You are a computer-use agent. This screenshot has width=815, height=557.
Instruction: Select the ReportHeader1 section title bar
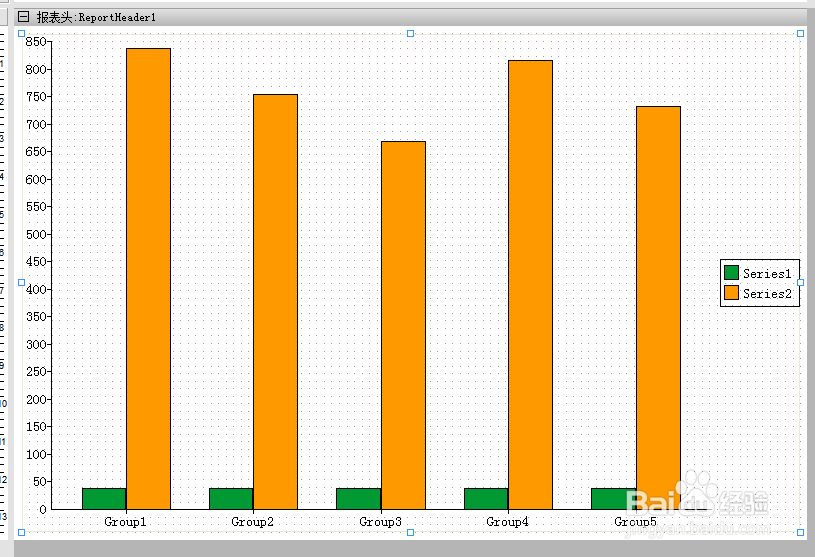[x=411, y=17]
